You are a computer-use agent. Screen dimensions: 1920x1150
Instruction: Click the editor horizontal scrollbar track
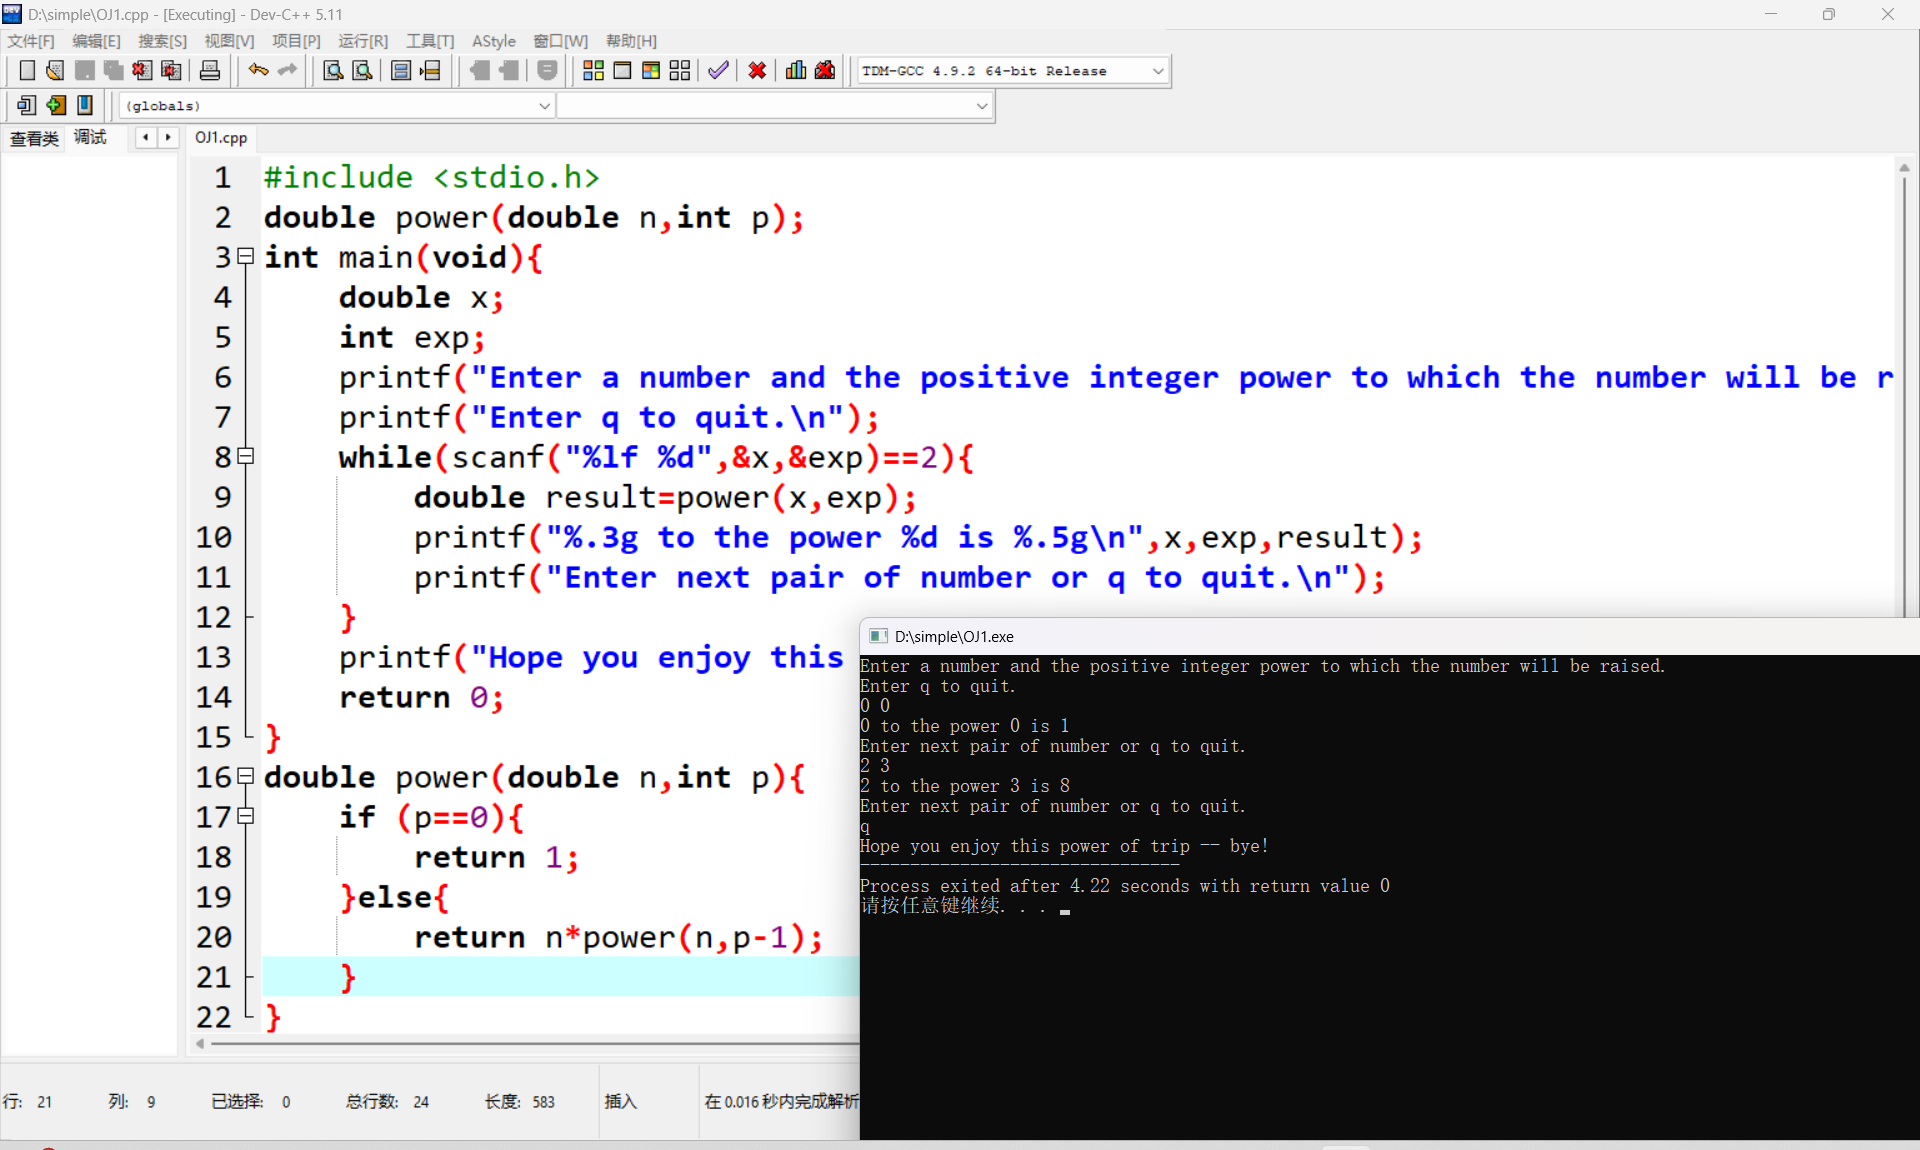pos(530,1043)
